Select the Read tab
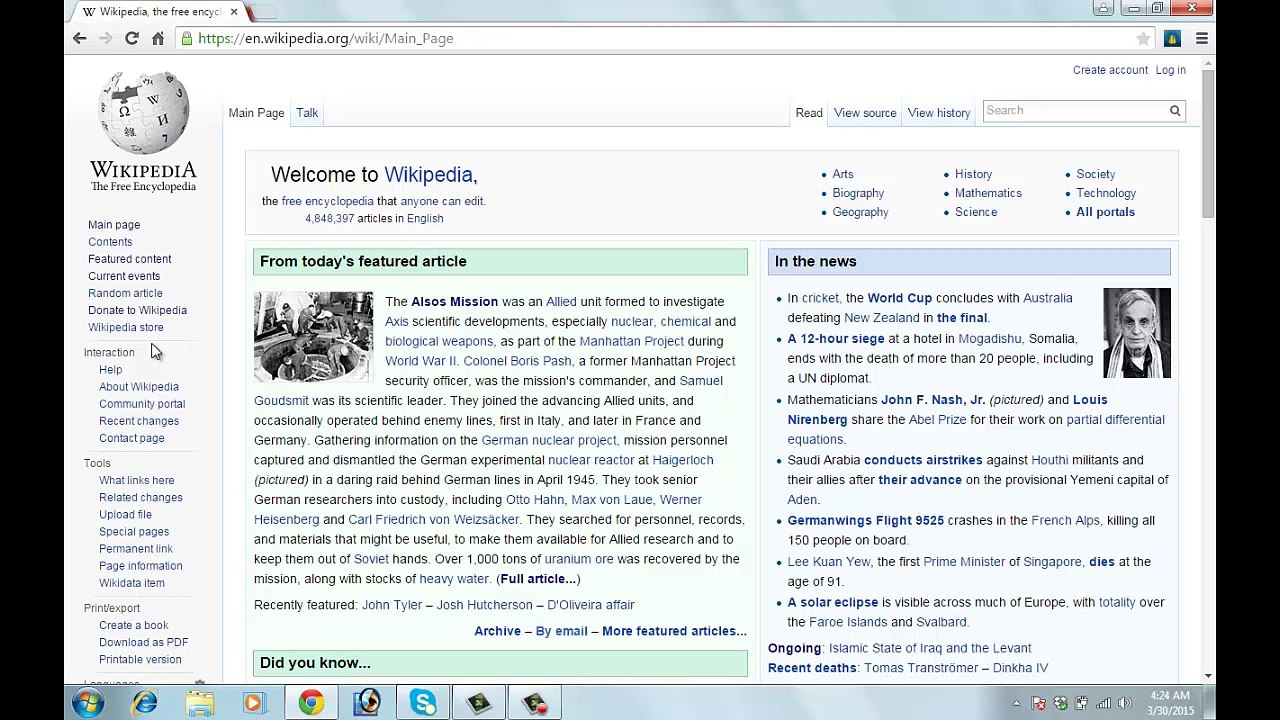Image resolution: width=1280 pixels, height=720 pixels. pos(809,113)
